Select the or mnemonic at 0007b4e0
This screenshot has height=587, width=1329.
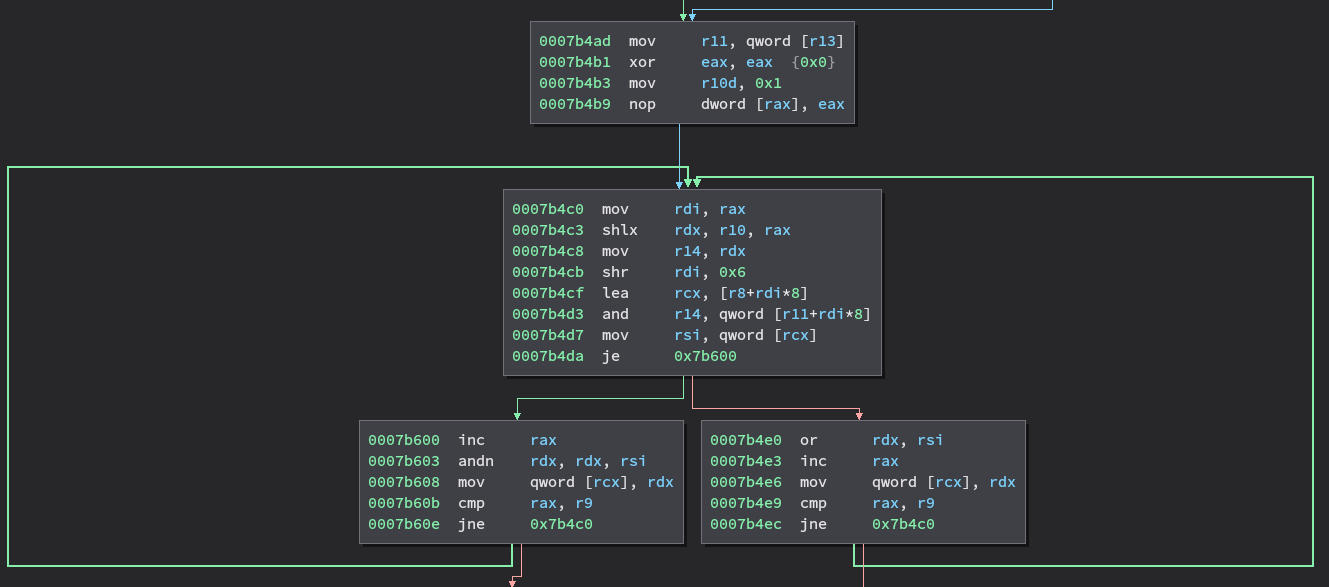tap(808, 440)
